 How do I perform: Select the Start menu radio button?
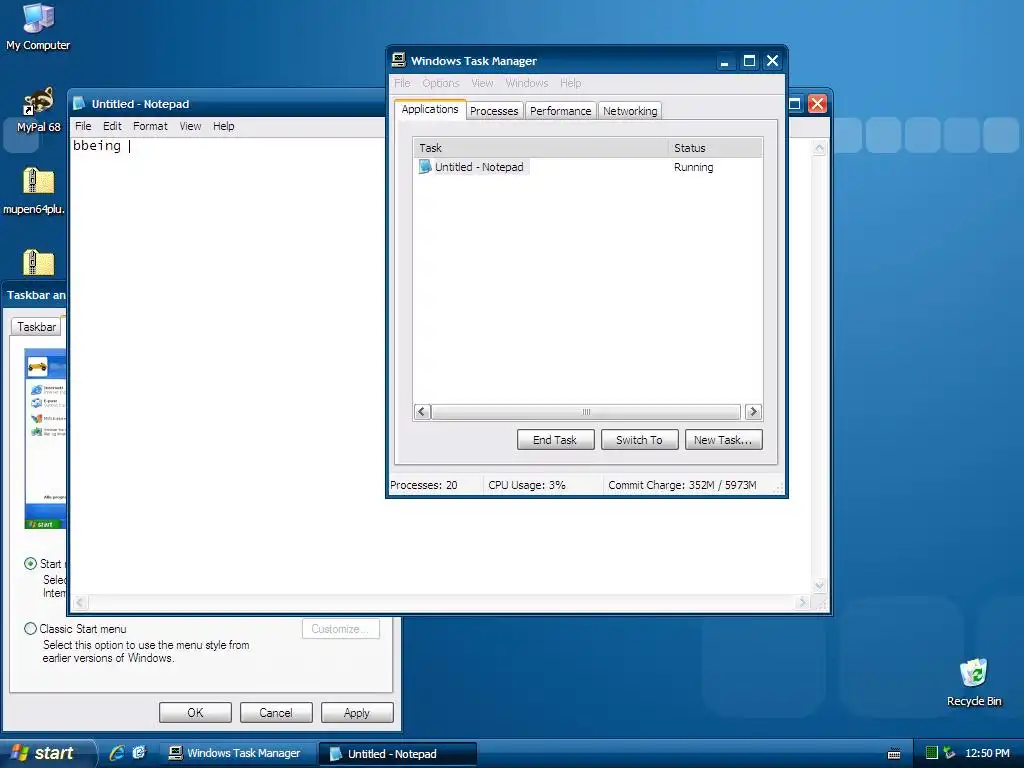pyautogui.click(x=30, y=564)
